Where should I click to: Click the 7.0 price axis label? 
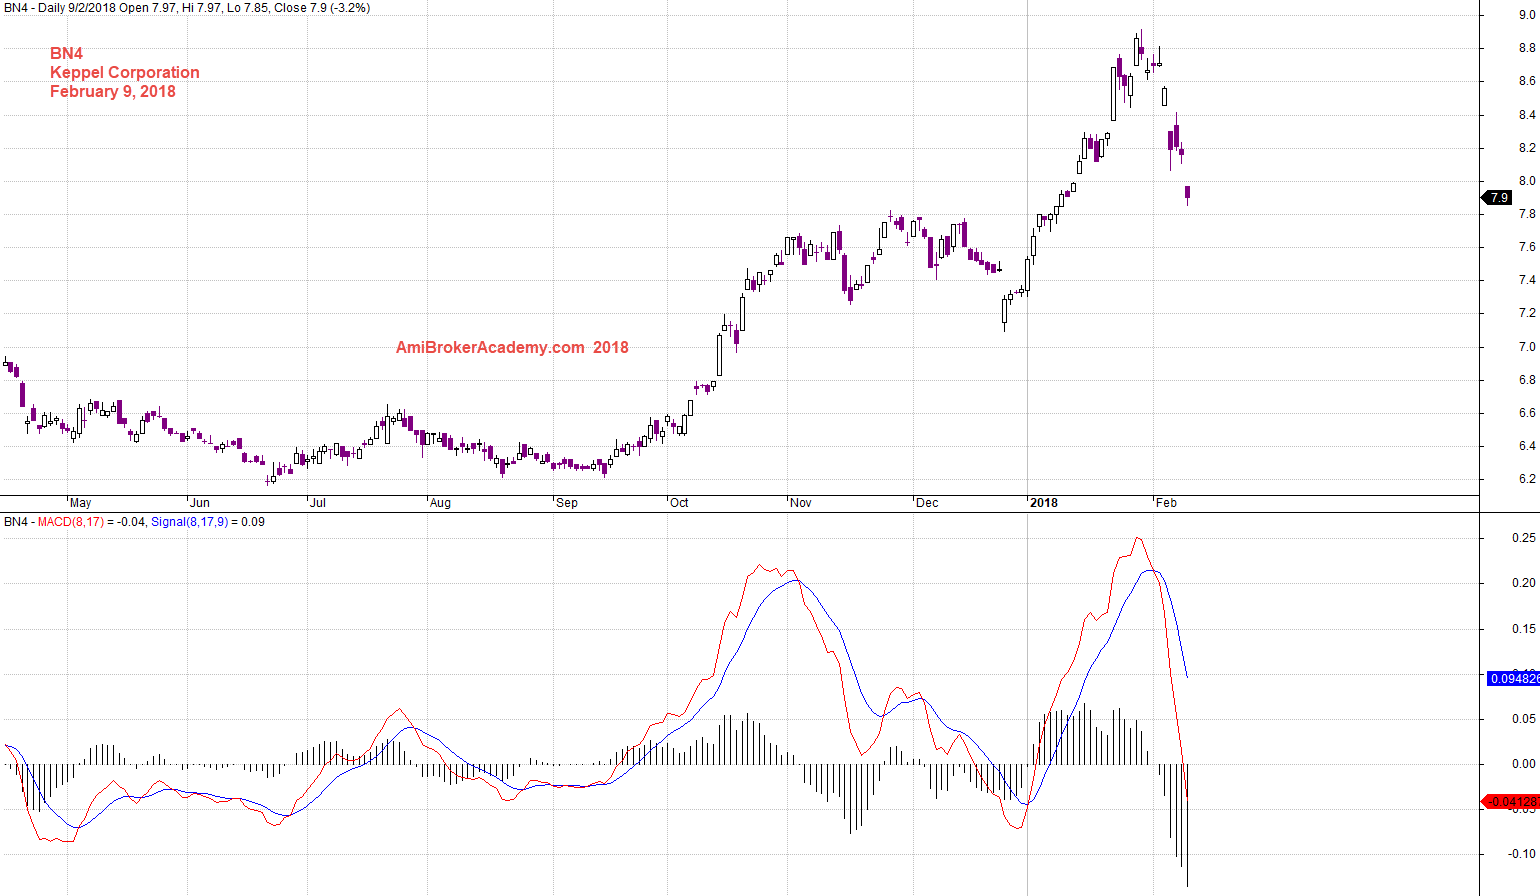(x=1527, y=347)
